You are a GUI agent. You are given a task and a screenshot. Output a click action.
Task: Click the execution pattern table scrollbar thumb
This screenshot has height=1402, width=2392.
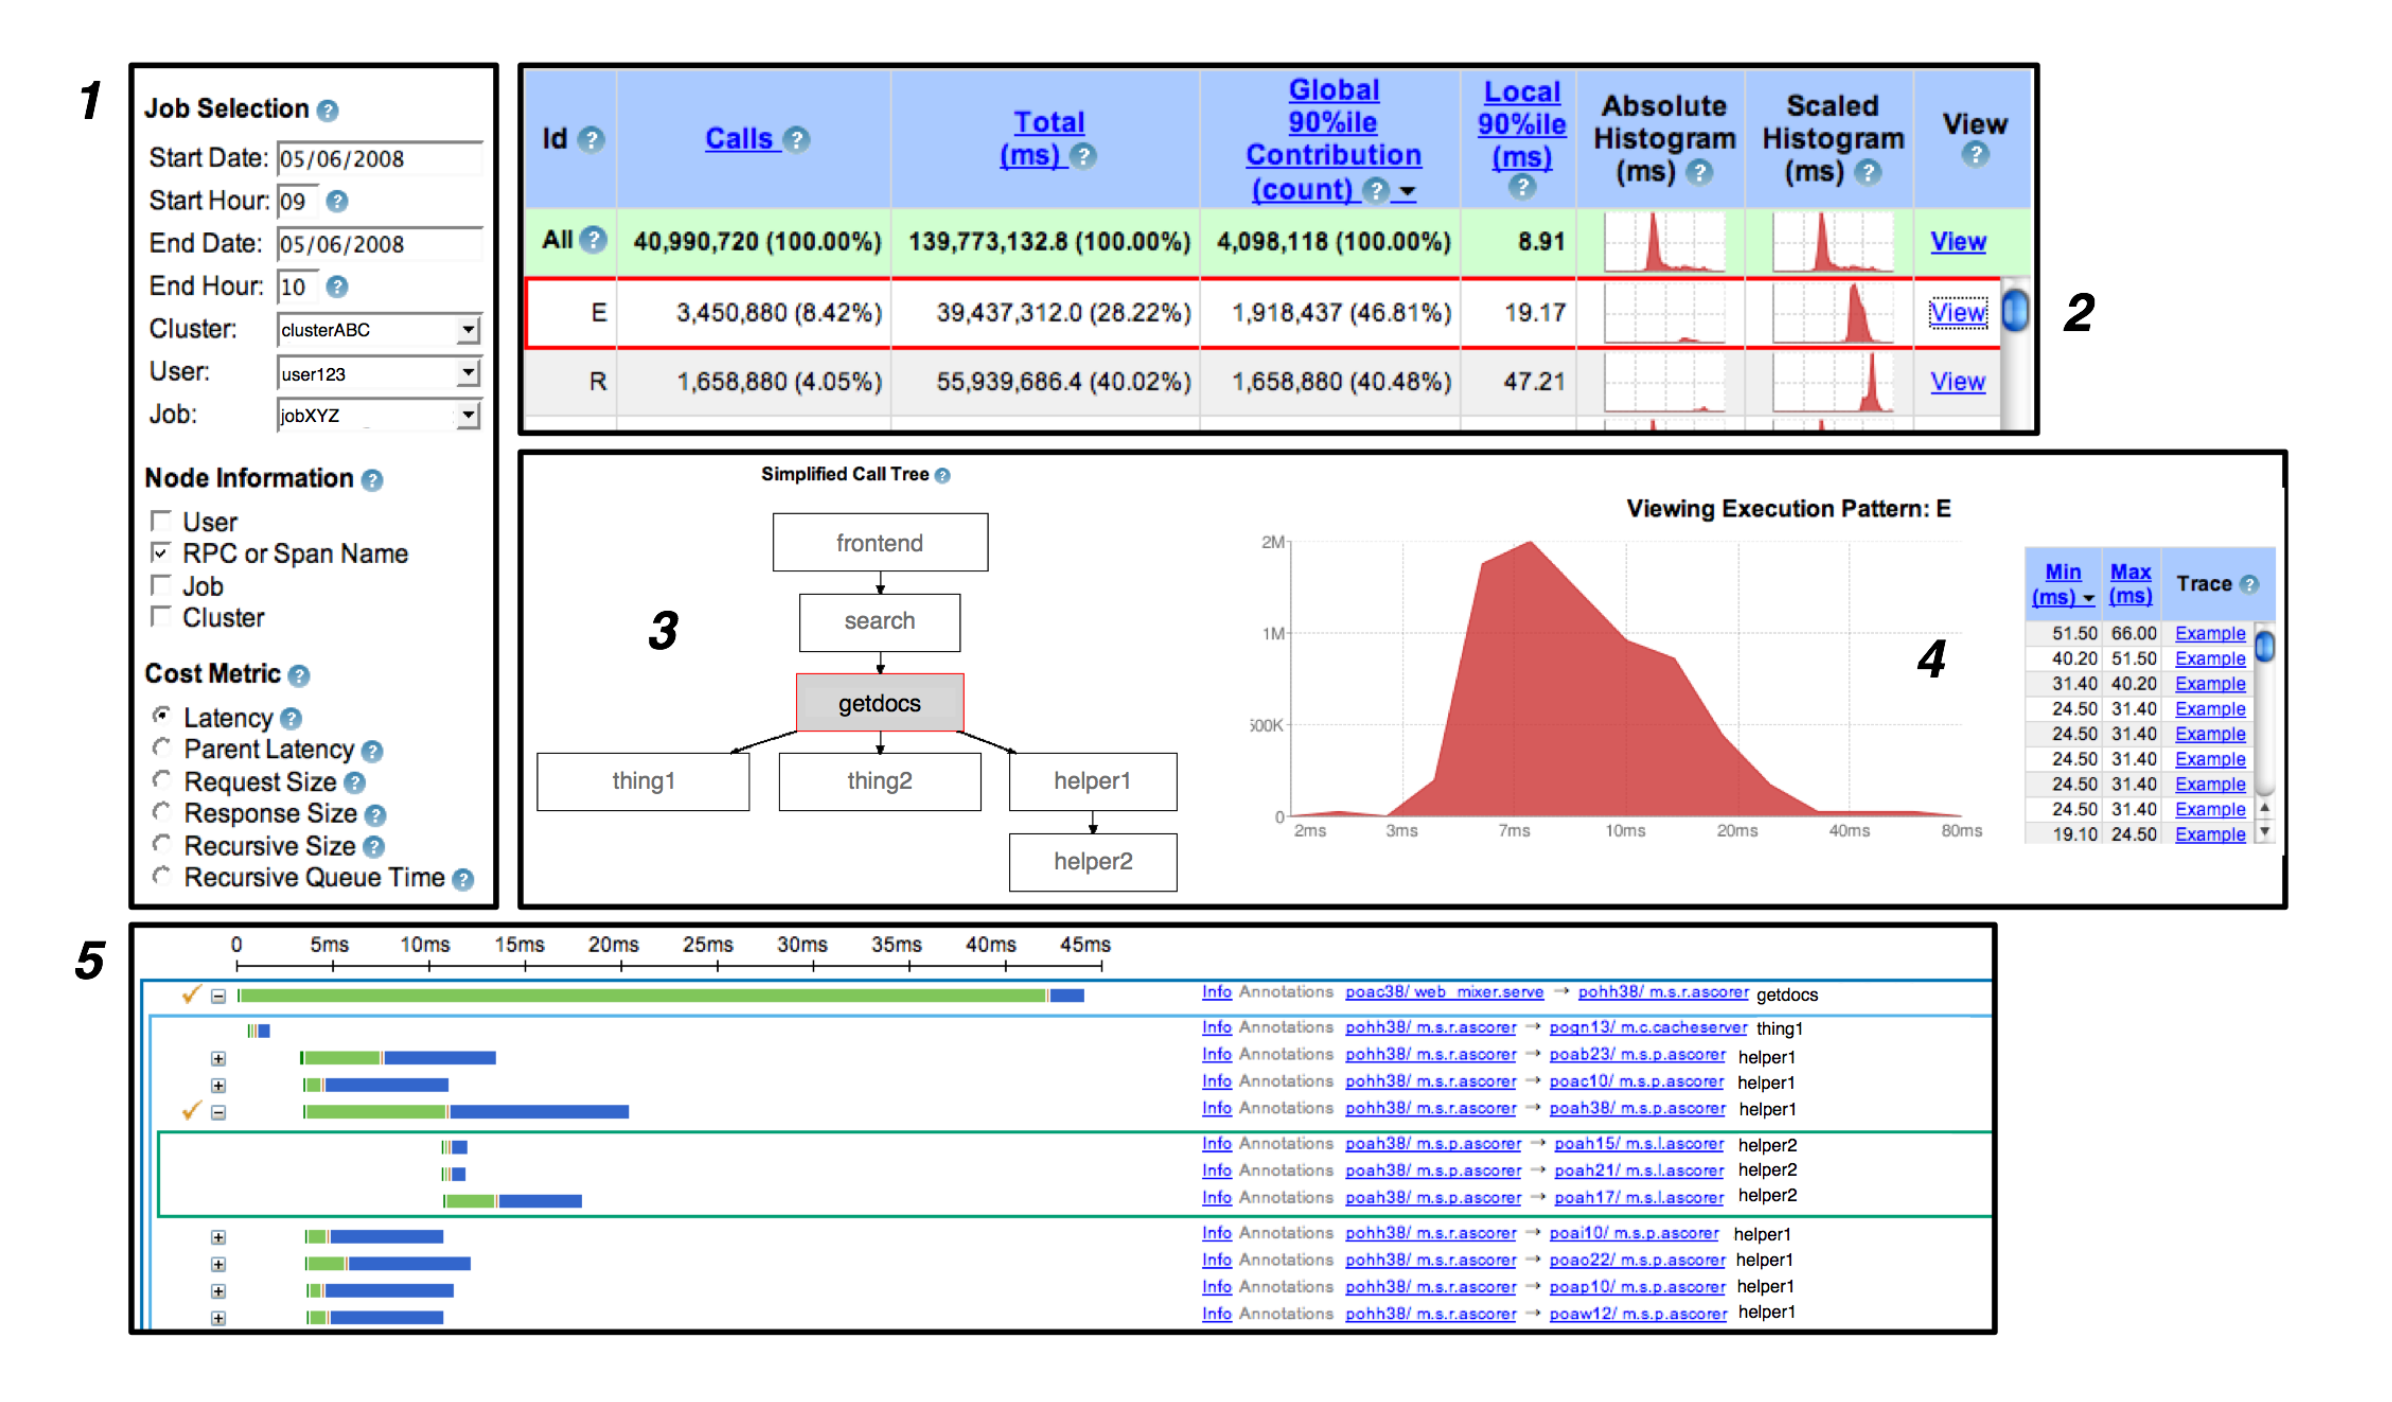pos(2015,311)
